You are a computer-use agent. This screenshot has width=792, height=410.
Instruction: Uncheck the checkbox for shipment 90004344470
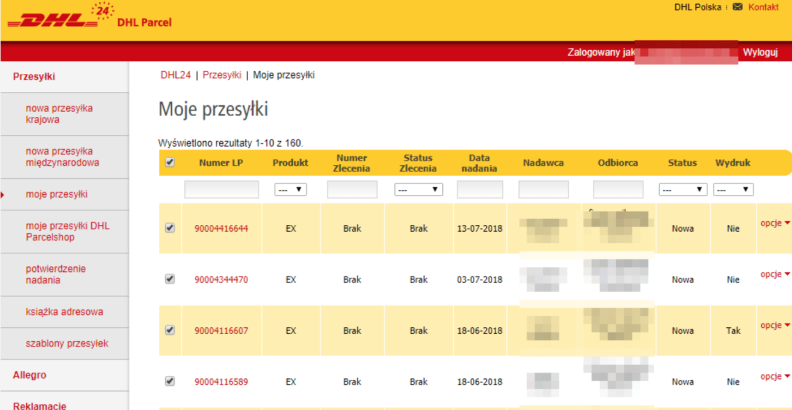[x=170, y=279]
